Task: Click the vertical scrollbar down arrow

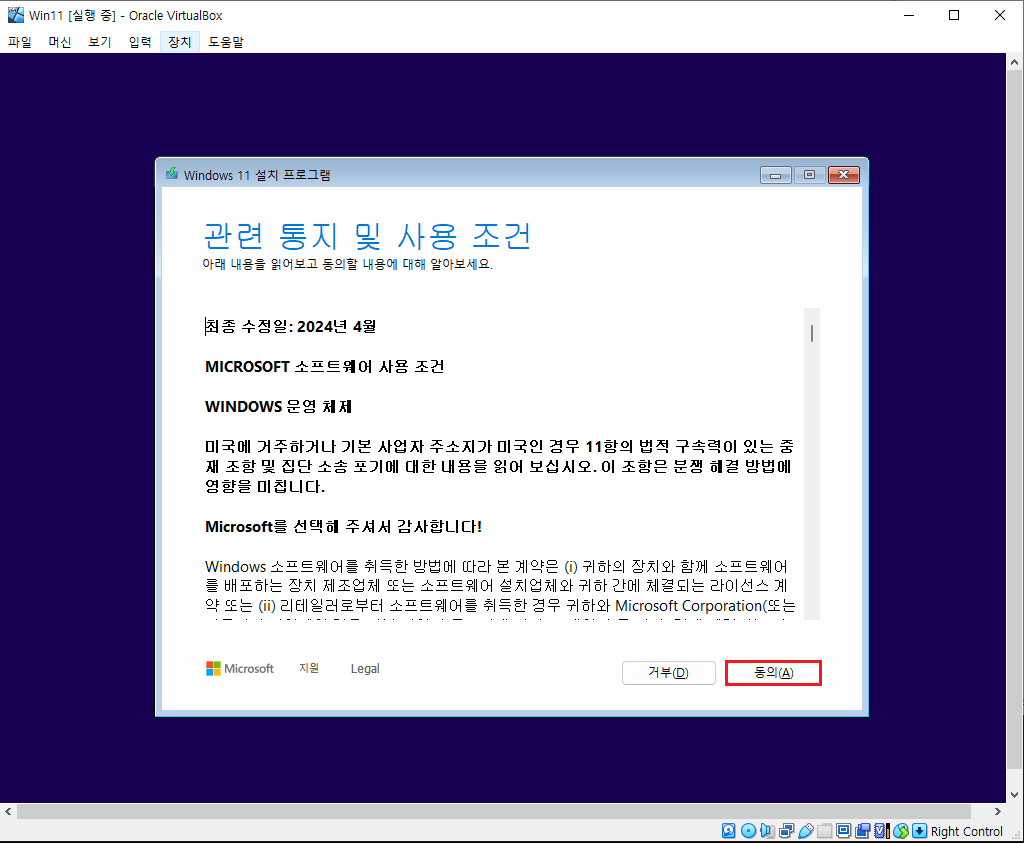Action: point(1014,795)
